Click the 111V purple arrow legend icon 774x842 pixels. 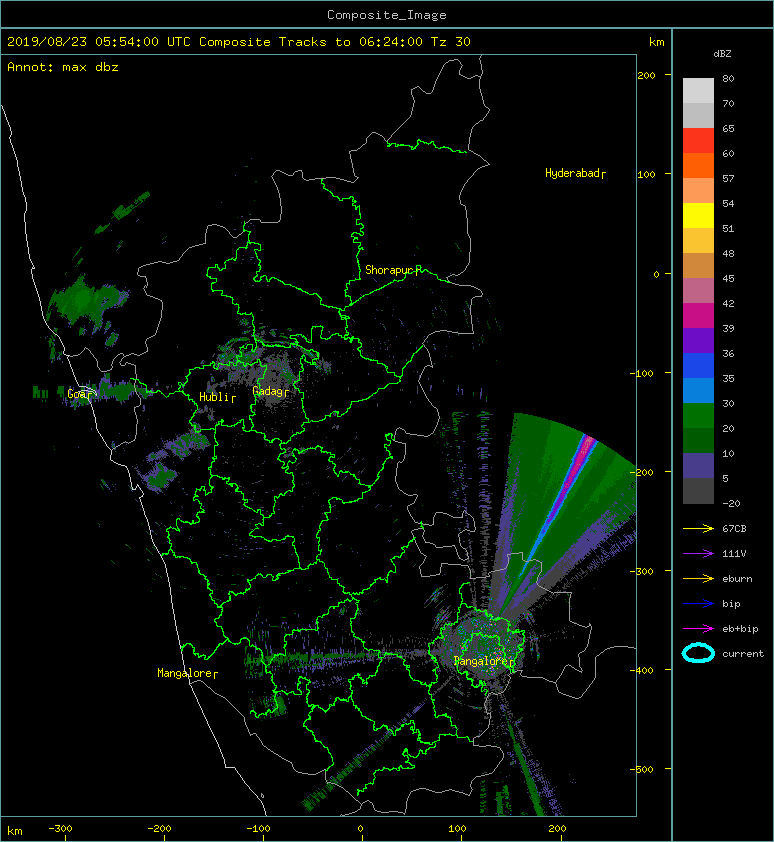click(698, 553)
